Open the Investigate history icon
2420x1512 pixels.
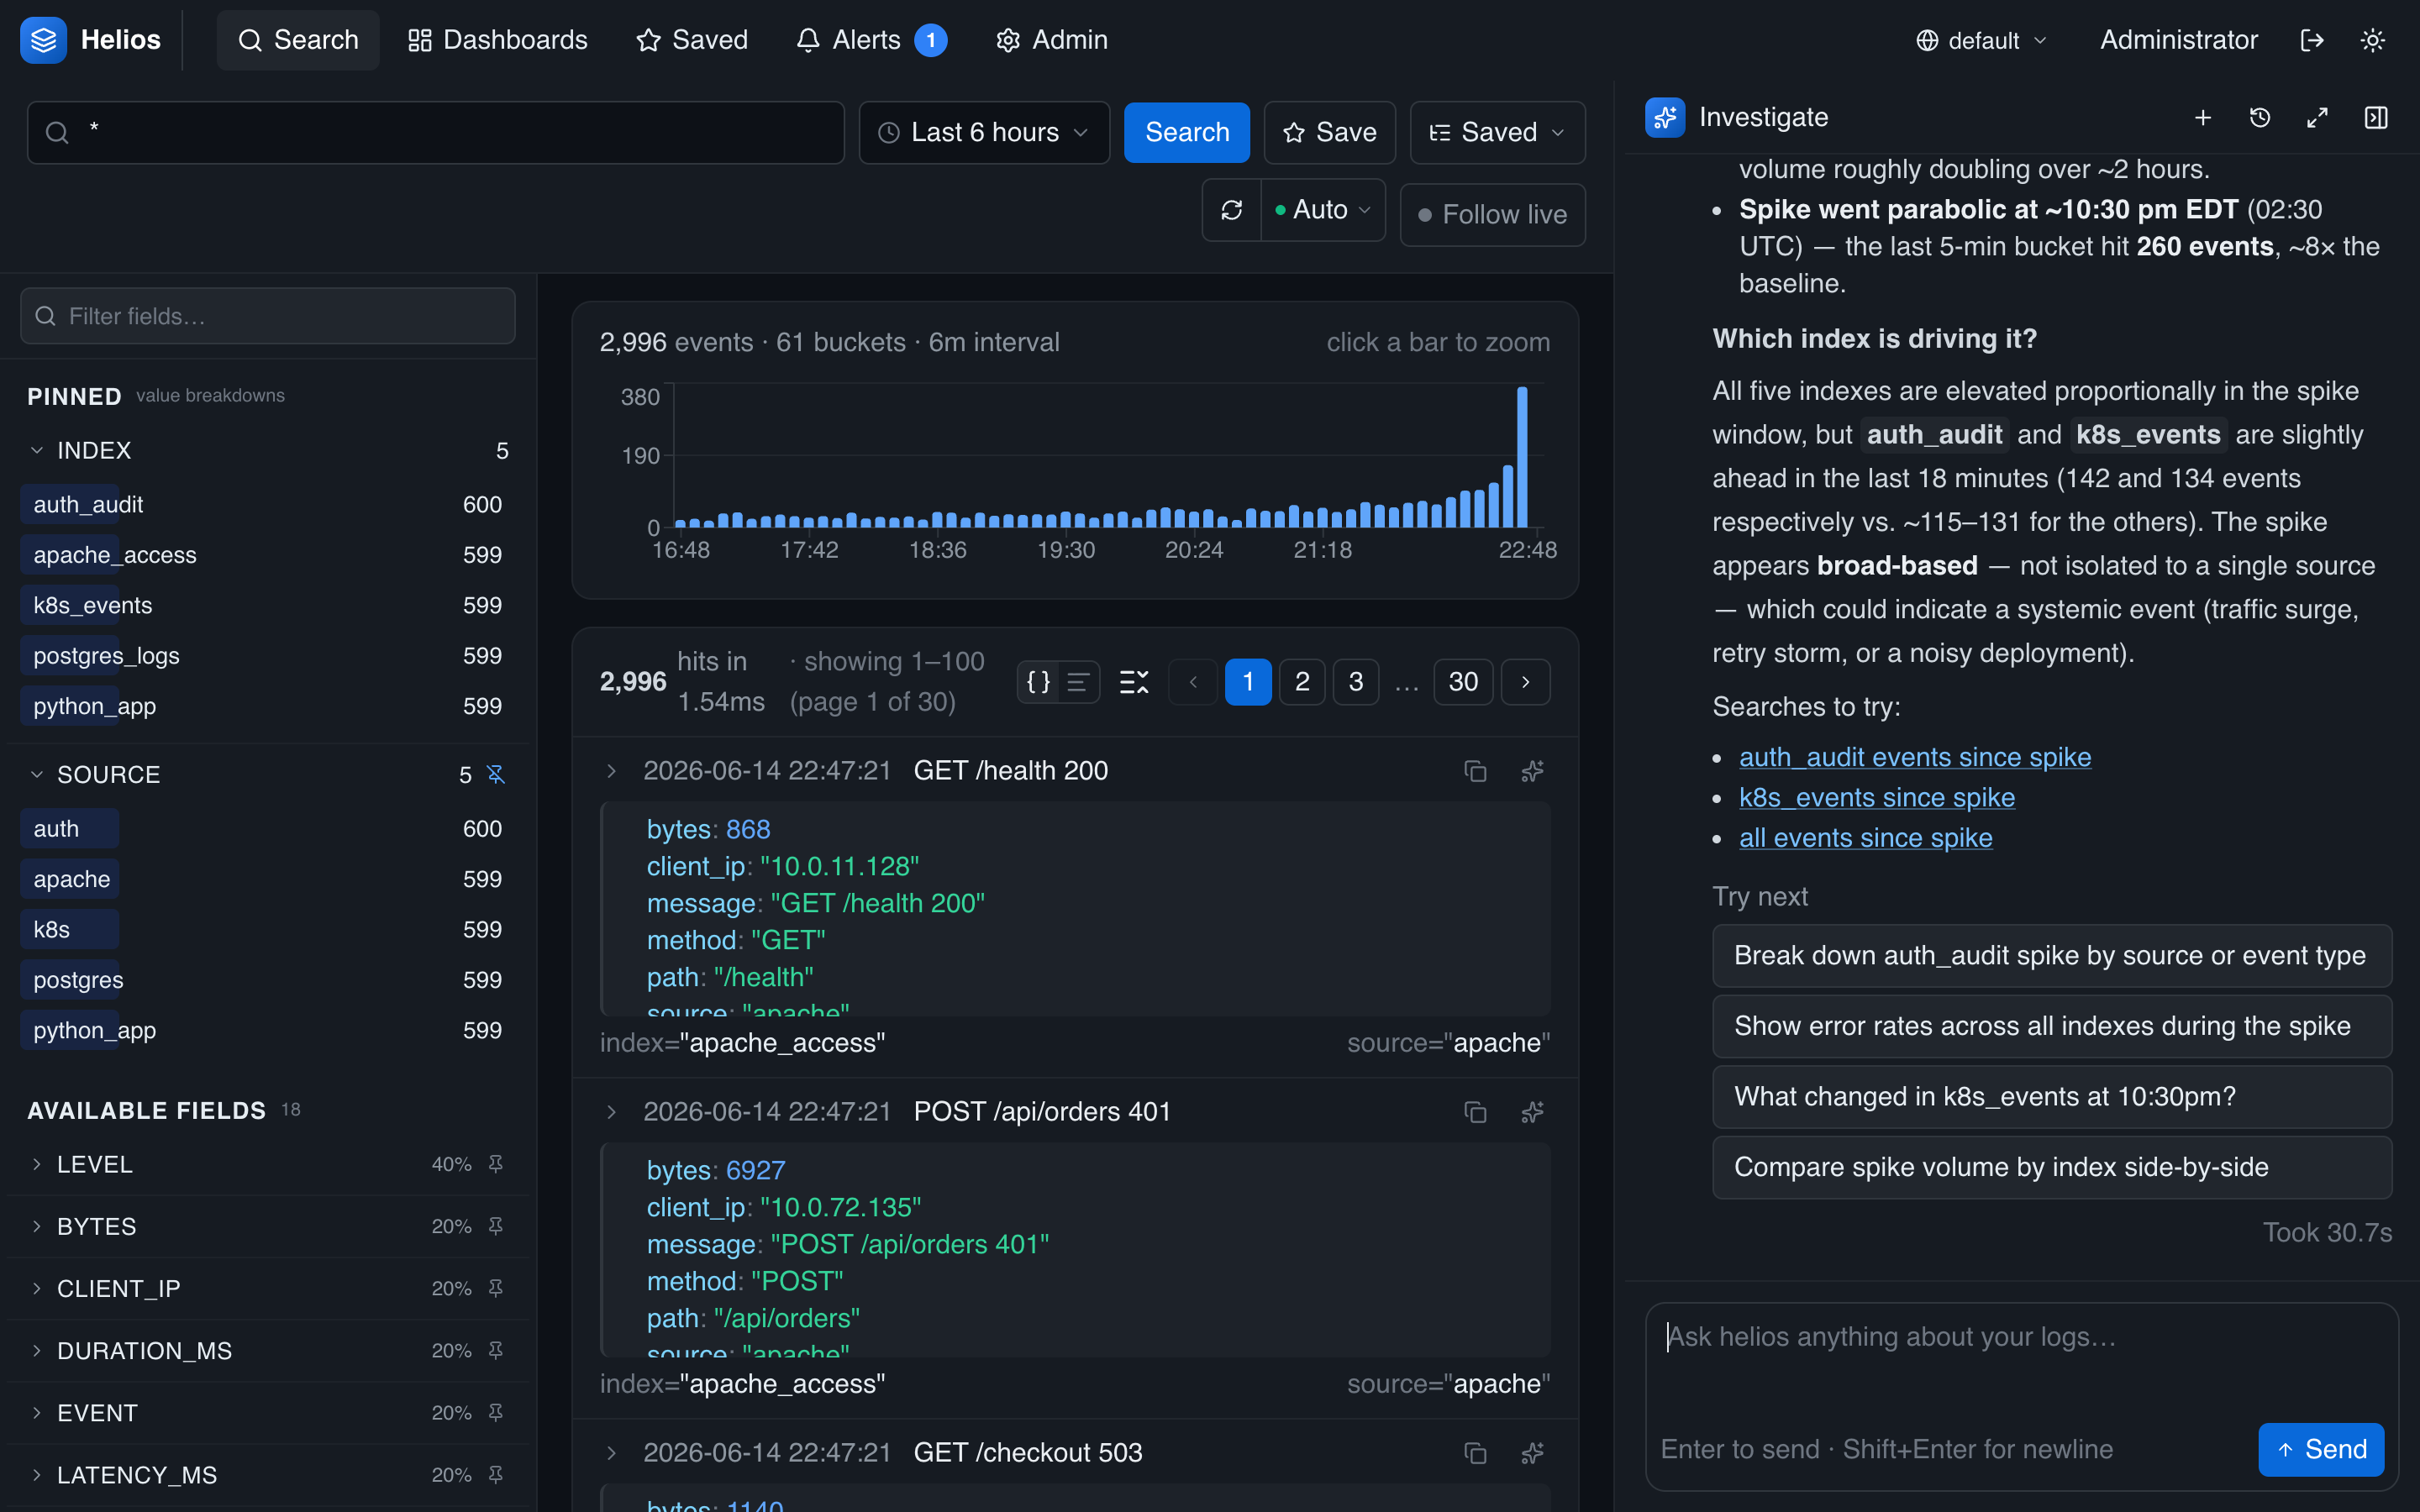coord(2260,118)
